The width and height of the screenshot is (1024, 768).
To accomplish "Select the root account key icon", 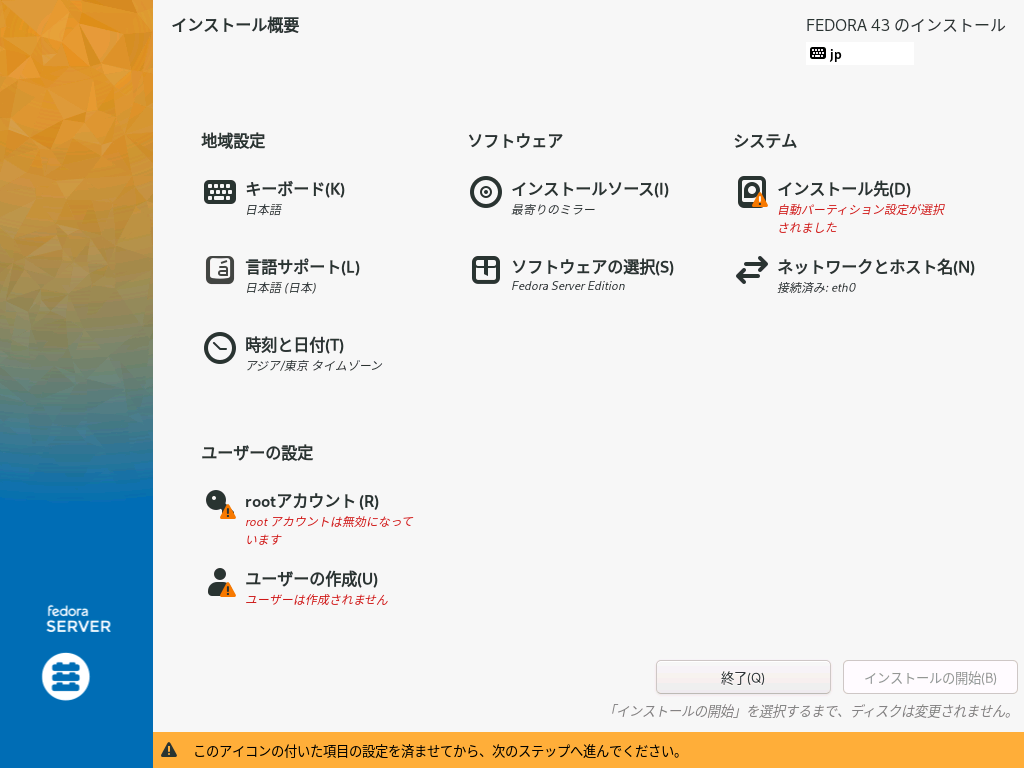I will (x=220, y=504).
